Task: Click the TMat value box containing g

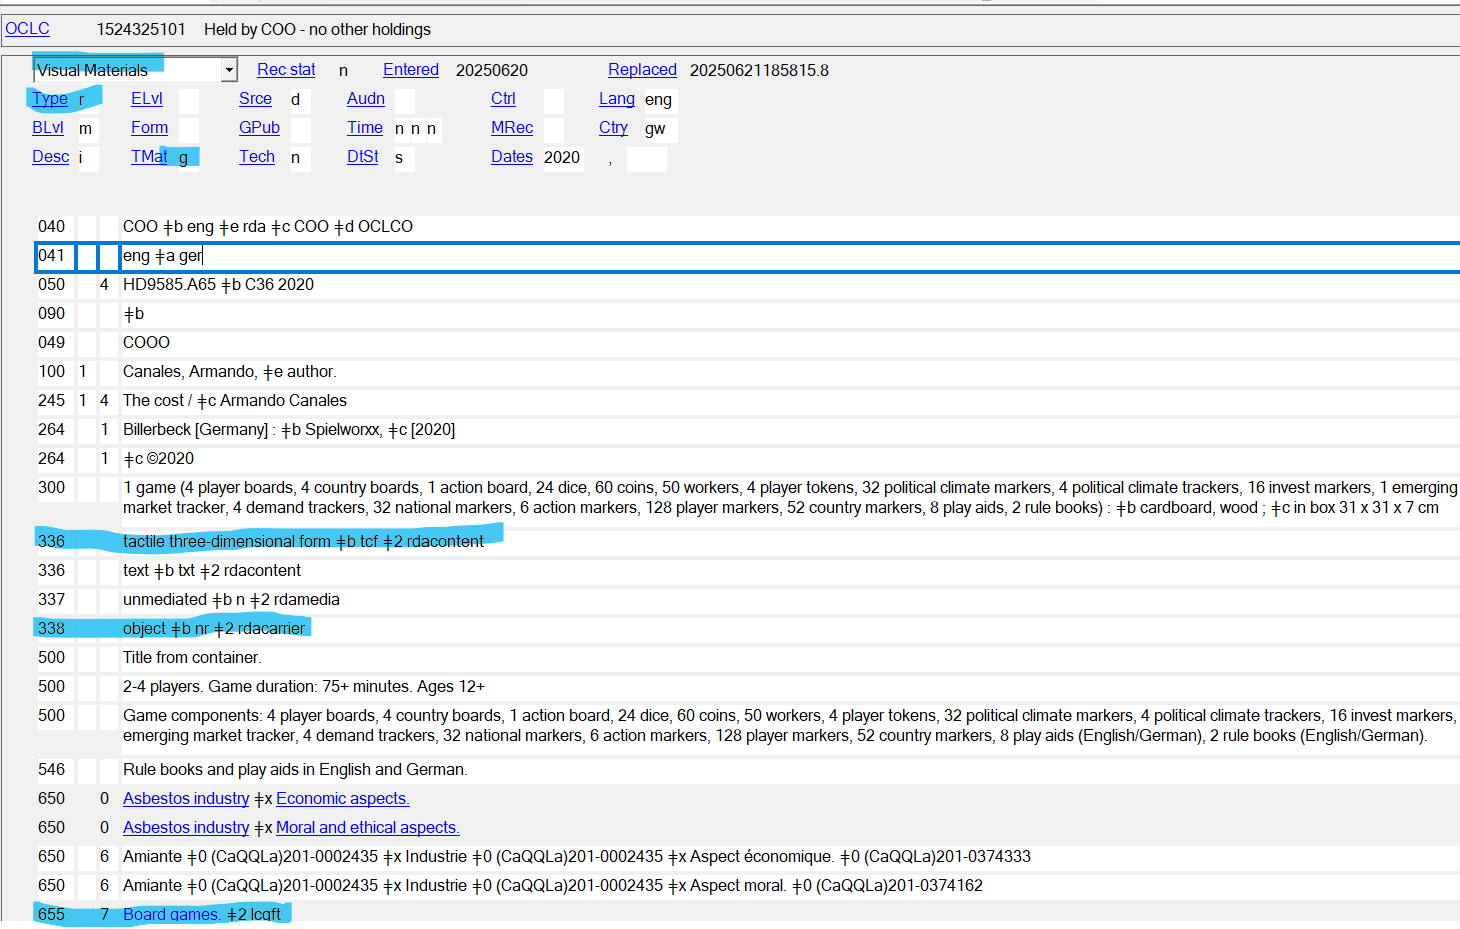Action: pos(189,158)
